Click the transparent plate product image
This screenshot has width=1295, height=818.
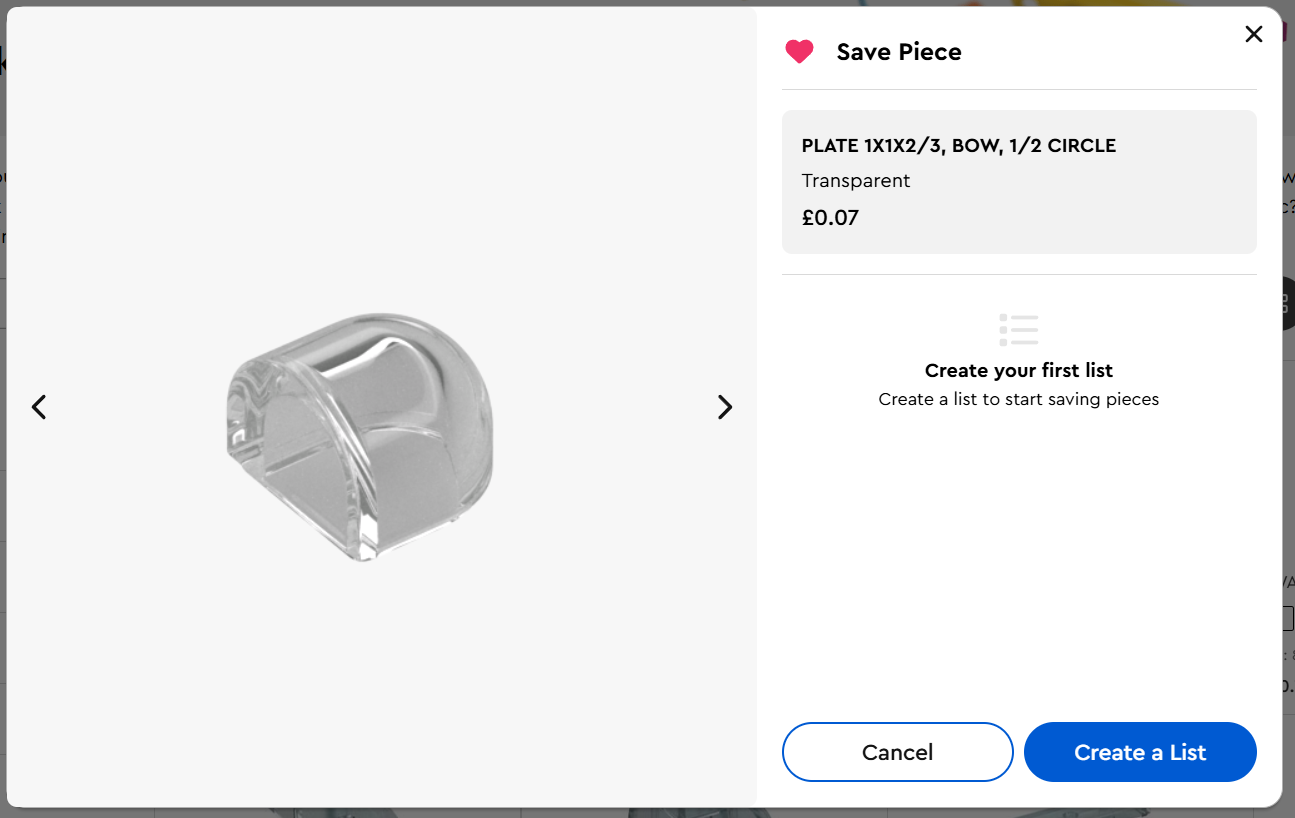[359, 436]
